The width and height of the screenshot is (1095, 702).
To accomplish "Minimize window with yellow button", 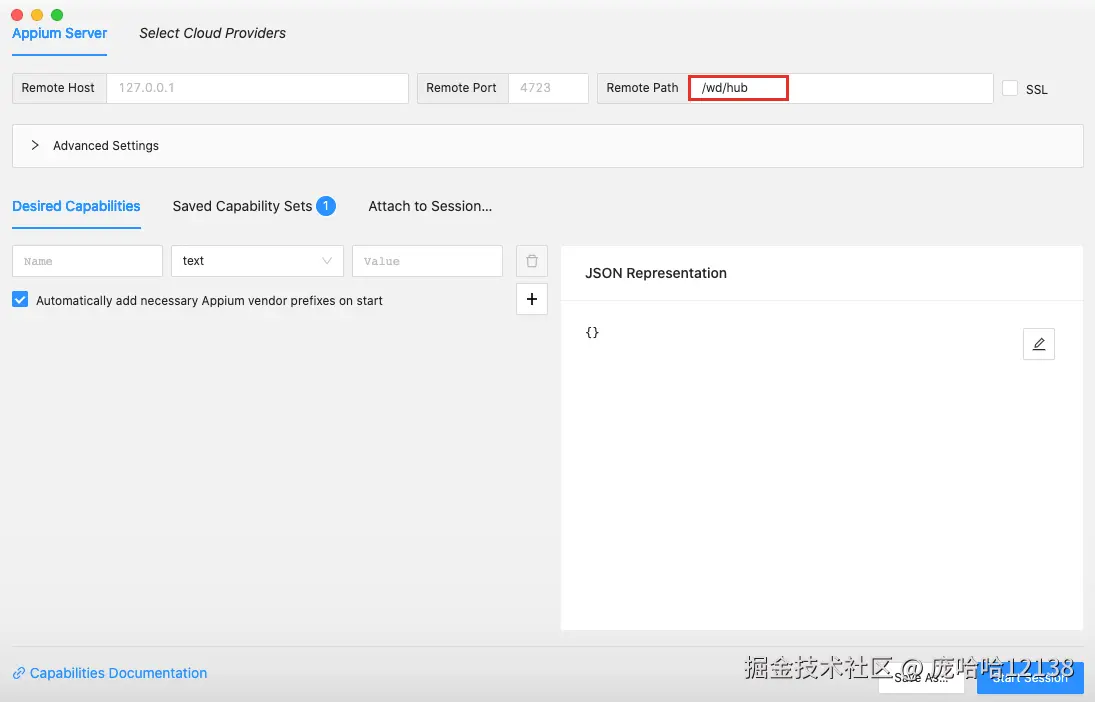I will [37, 15].
